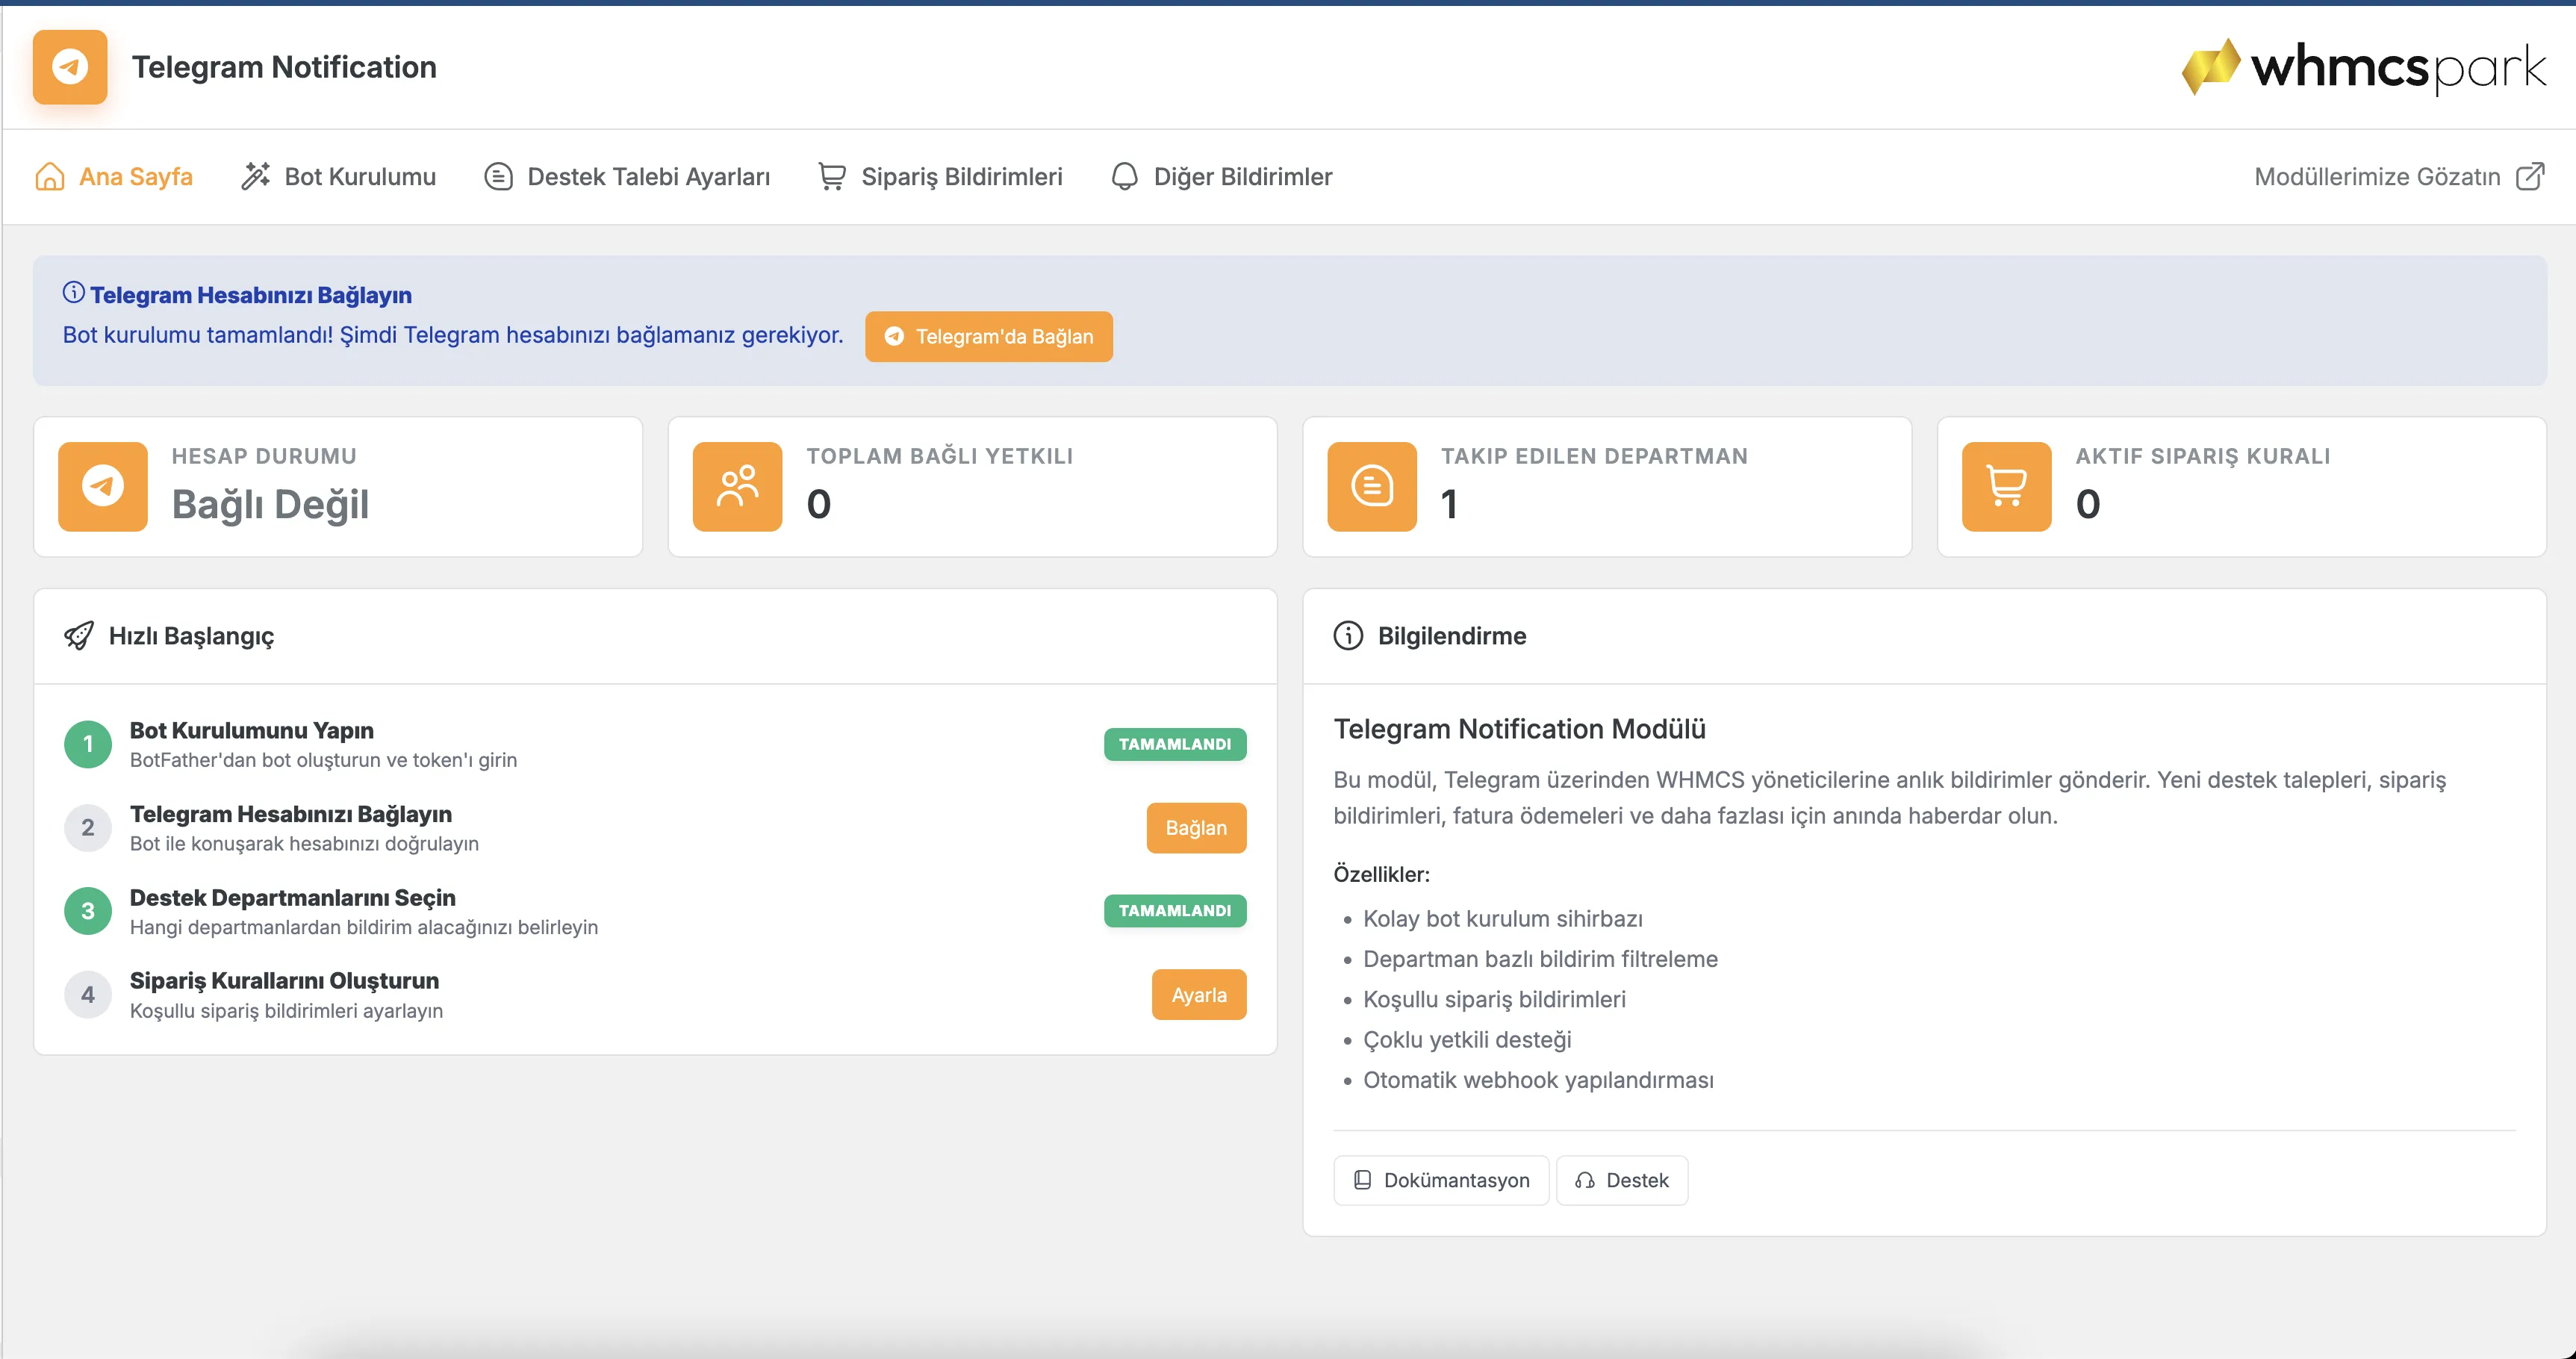The image size is (2576, 1359).
Task: Click the TAMAMLANDI badge for Destek Departmanlarını Seçin
Action: point(1175,911)
